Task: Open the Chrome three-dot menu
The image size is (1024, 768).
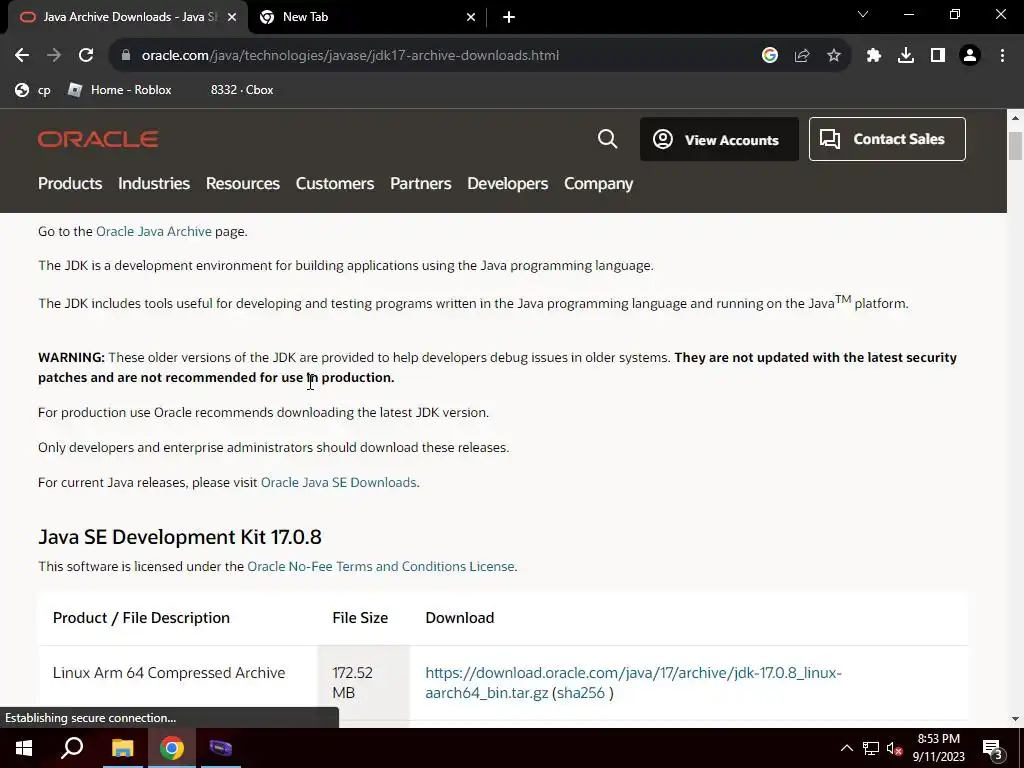Action: (x=1002, y=56)
